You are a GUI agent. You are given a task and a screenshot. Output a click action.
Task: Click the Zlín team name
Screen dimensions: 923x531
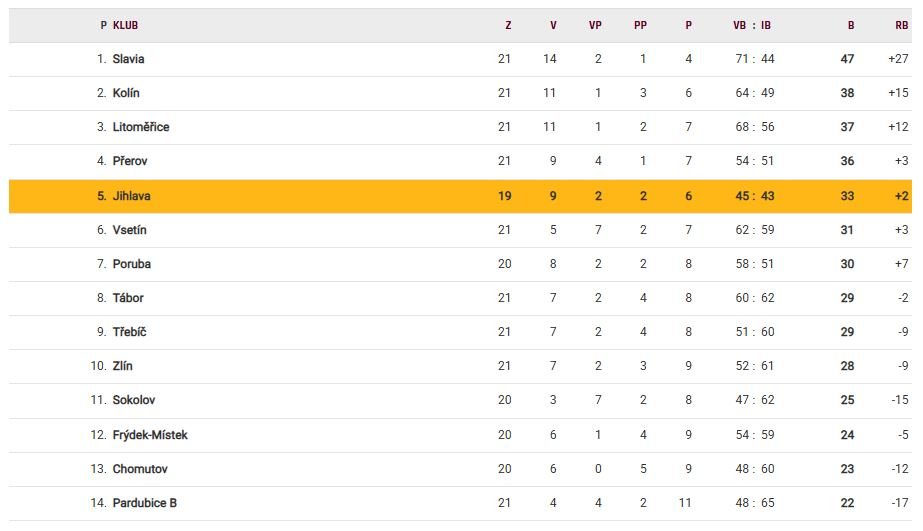click(x=122, y=366)
